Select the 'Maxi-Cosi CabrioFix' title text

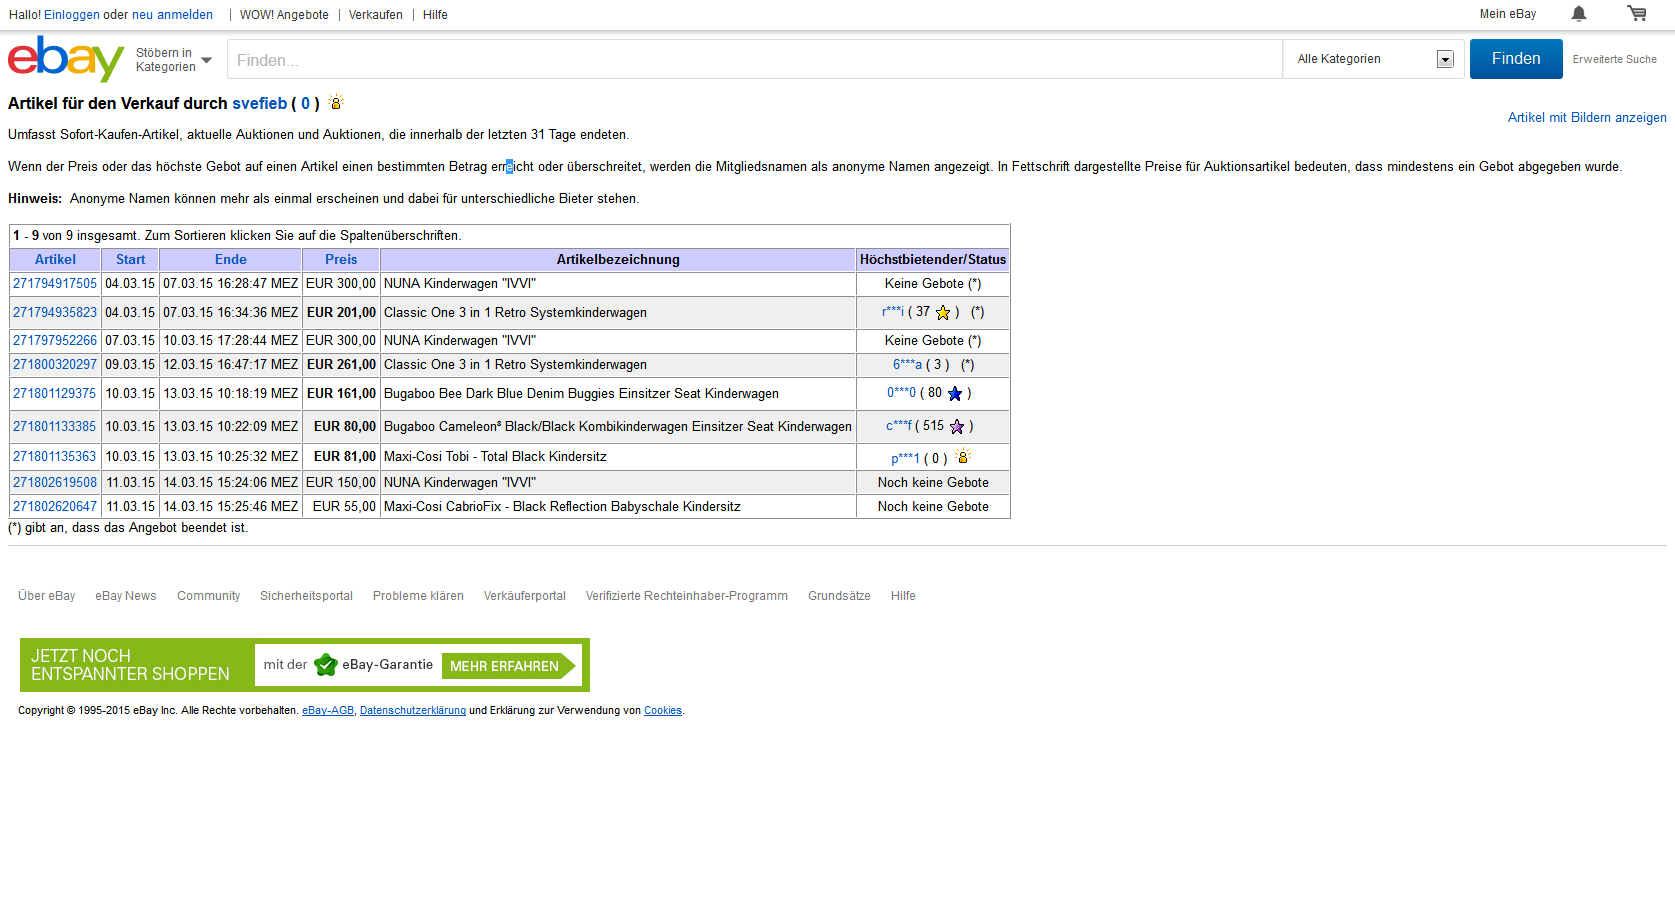443,507
